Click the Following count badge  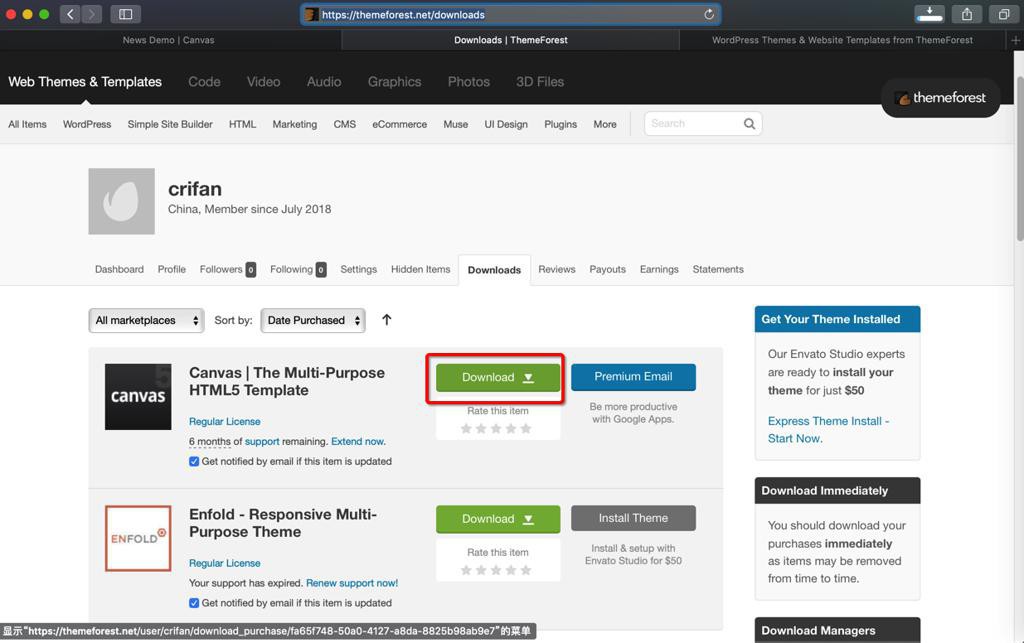click(321, 270)
